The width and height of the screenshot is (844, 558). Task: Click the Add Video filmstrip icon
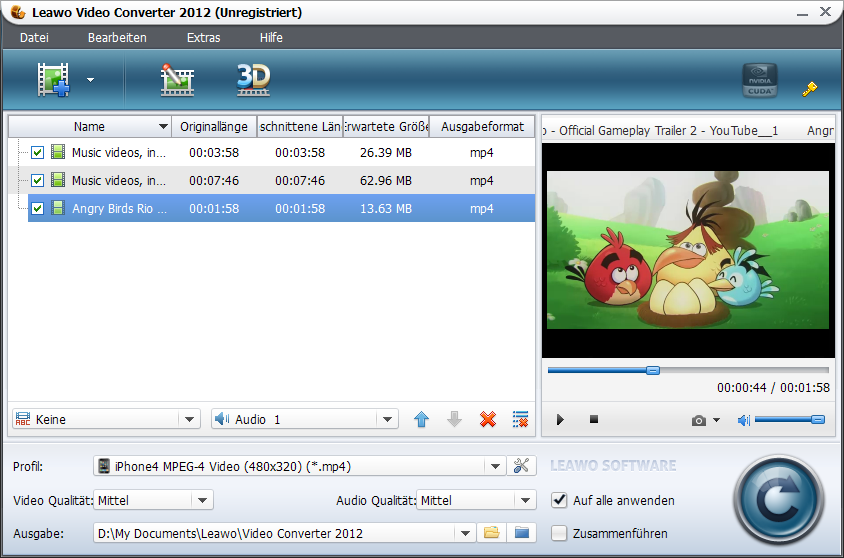pyautogui.click(x=53, y=80)
